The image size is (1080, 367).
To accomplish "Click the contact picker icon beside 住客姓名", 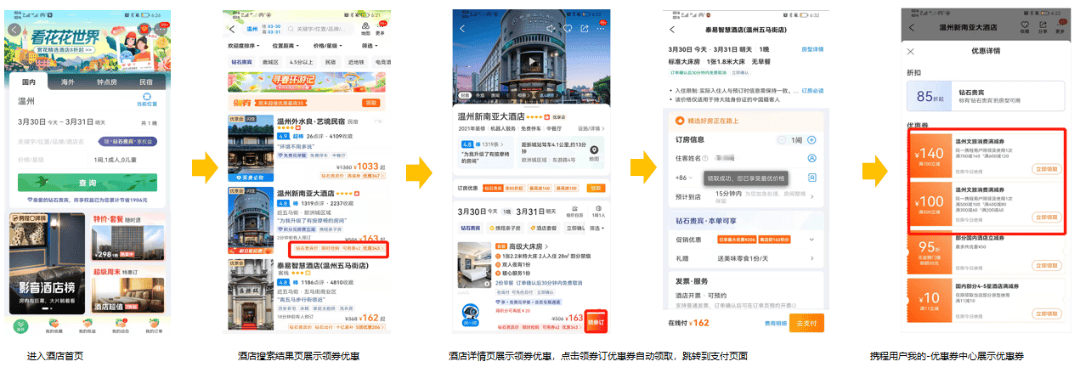I will (x=812, y=158).
